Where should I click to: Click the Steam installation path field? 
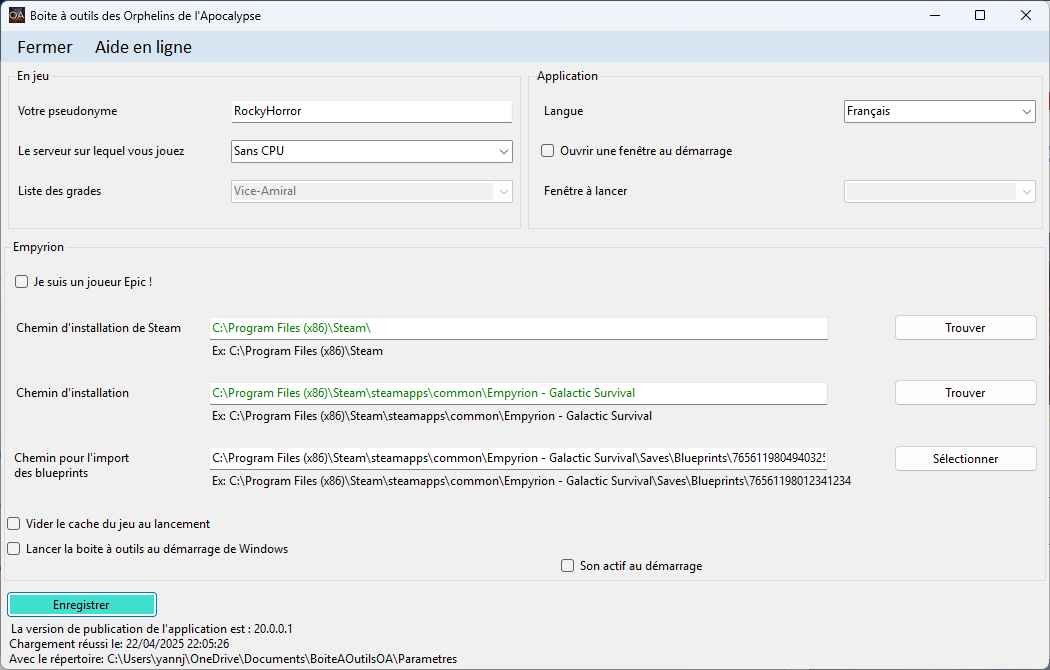click(518, 328)
